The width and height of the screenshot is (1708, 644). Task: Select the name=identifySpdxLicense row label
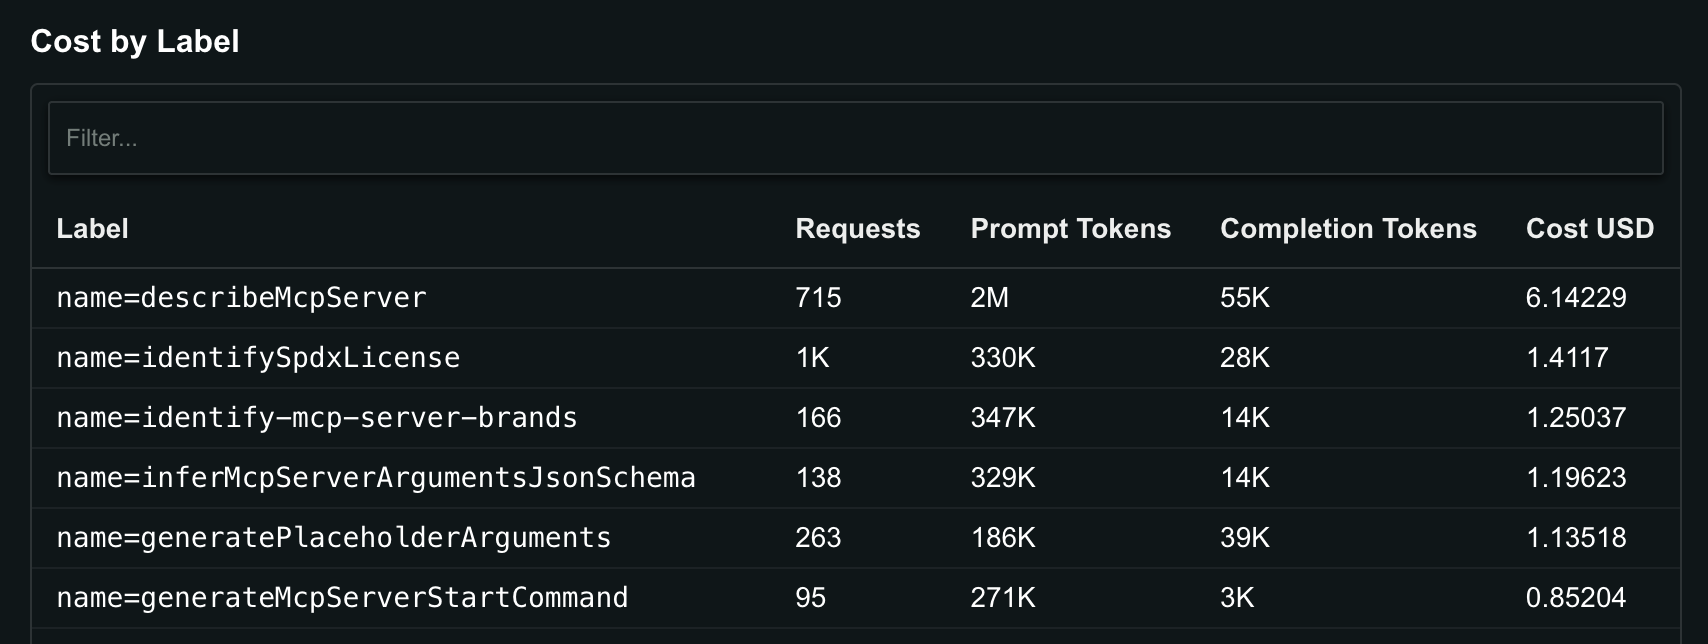coord(258,358)
